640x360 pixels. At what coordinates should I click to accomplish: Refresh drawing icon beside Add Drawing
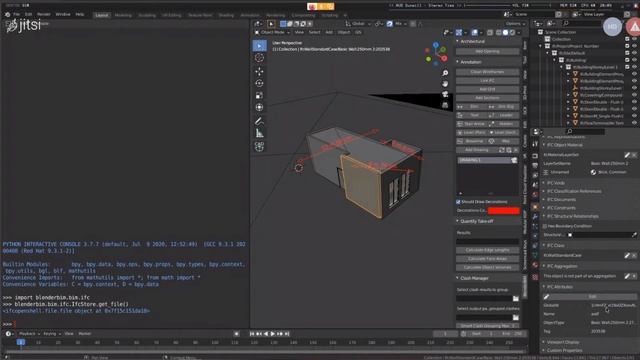pos(502,150)
